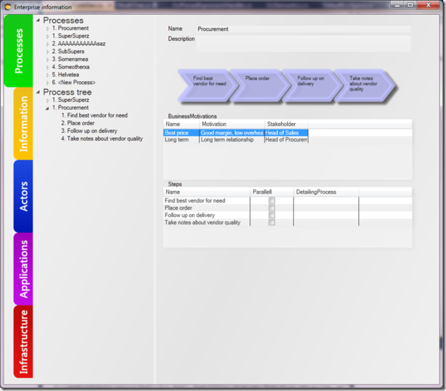
Task: Enable Parallell for Take notes about vendor quality
Action: point(272,222)
